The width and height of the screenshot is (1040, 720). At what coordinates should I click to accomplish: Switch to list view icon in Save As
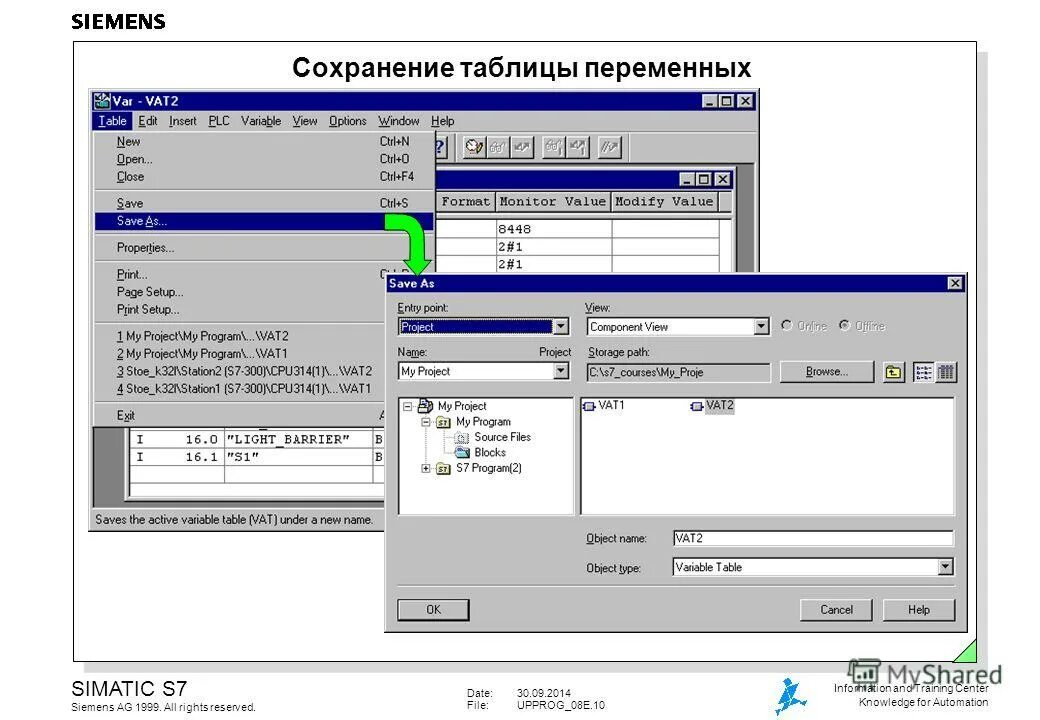point(923,373)
